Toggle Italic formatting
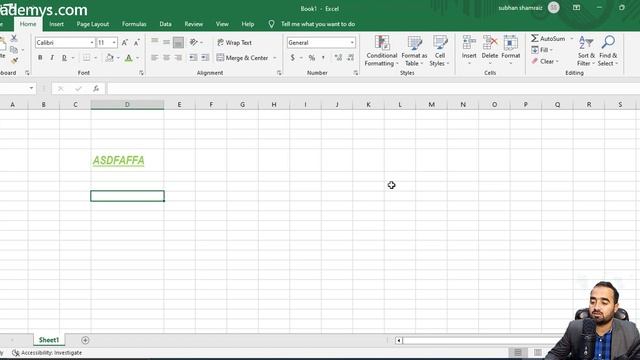 click(52, 58)
